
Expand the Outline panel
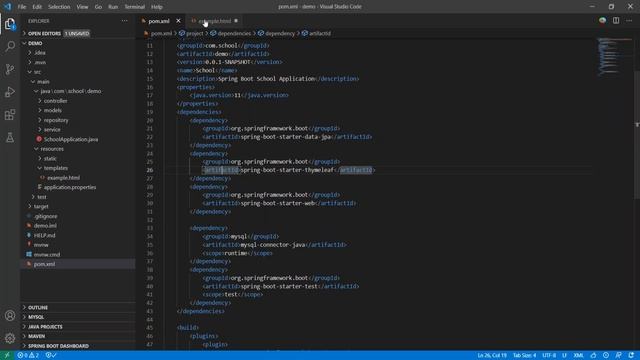(78, 307)
